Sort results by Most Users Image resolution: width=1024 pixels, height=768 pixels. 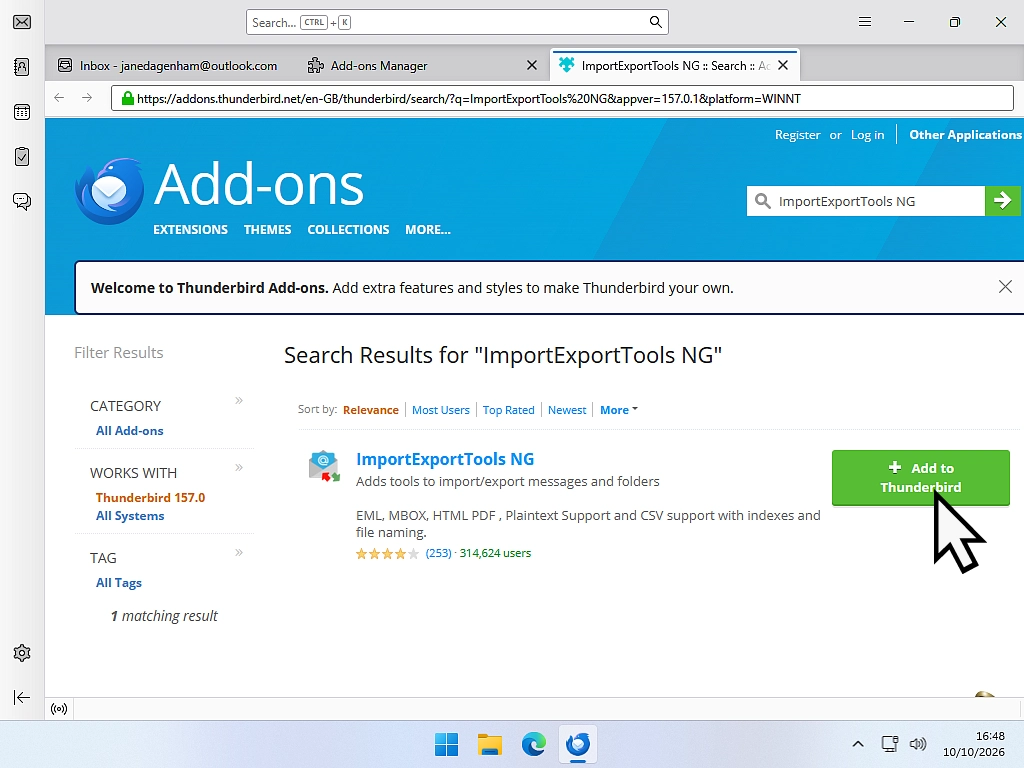tap(441, 410)
